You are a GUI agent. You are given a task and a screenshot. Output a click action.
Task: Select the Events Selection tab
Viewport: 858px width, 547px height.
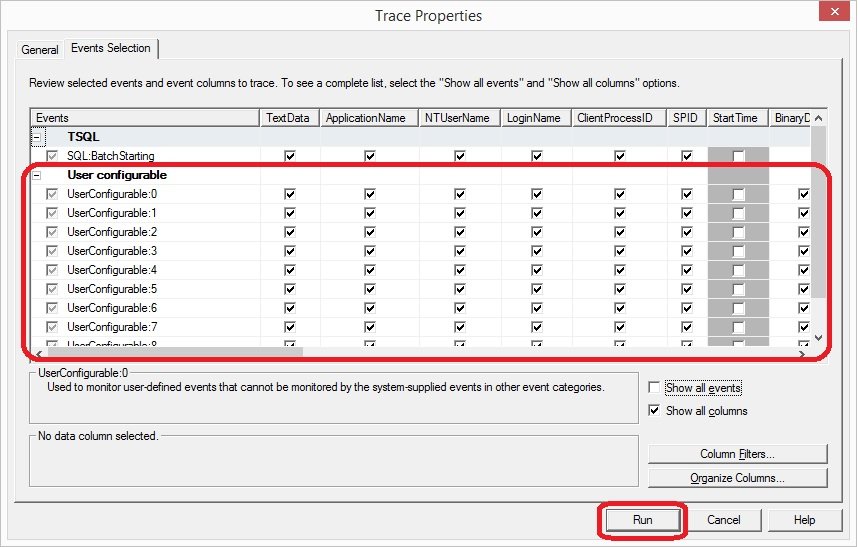(111, 48)
